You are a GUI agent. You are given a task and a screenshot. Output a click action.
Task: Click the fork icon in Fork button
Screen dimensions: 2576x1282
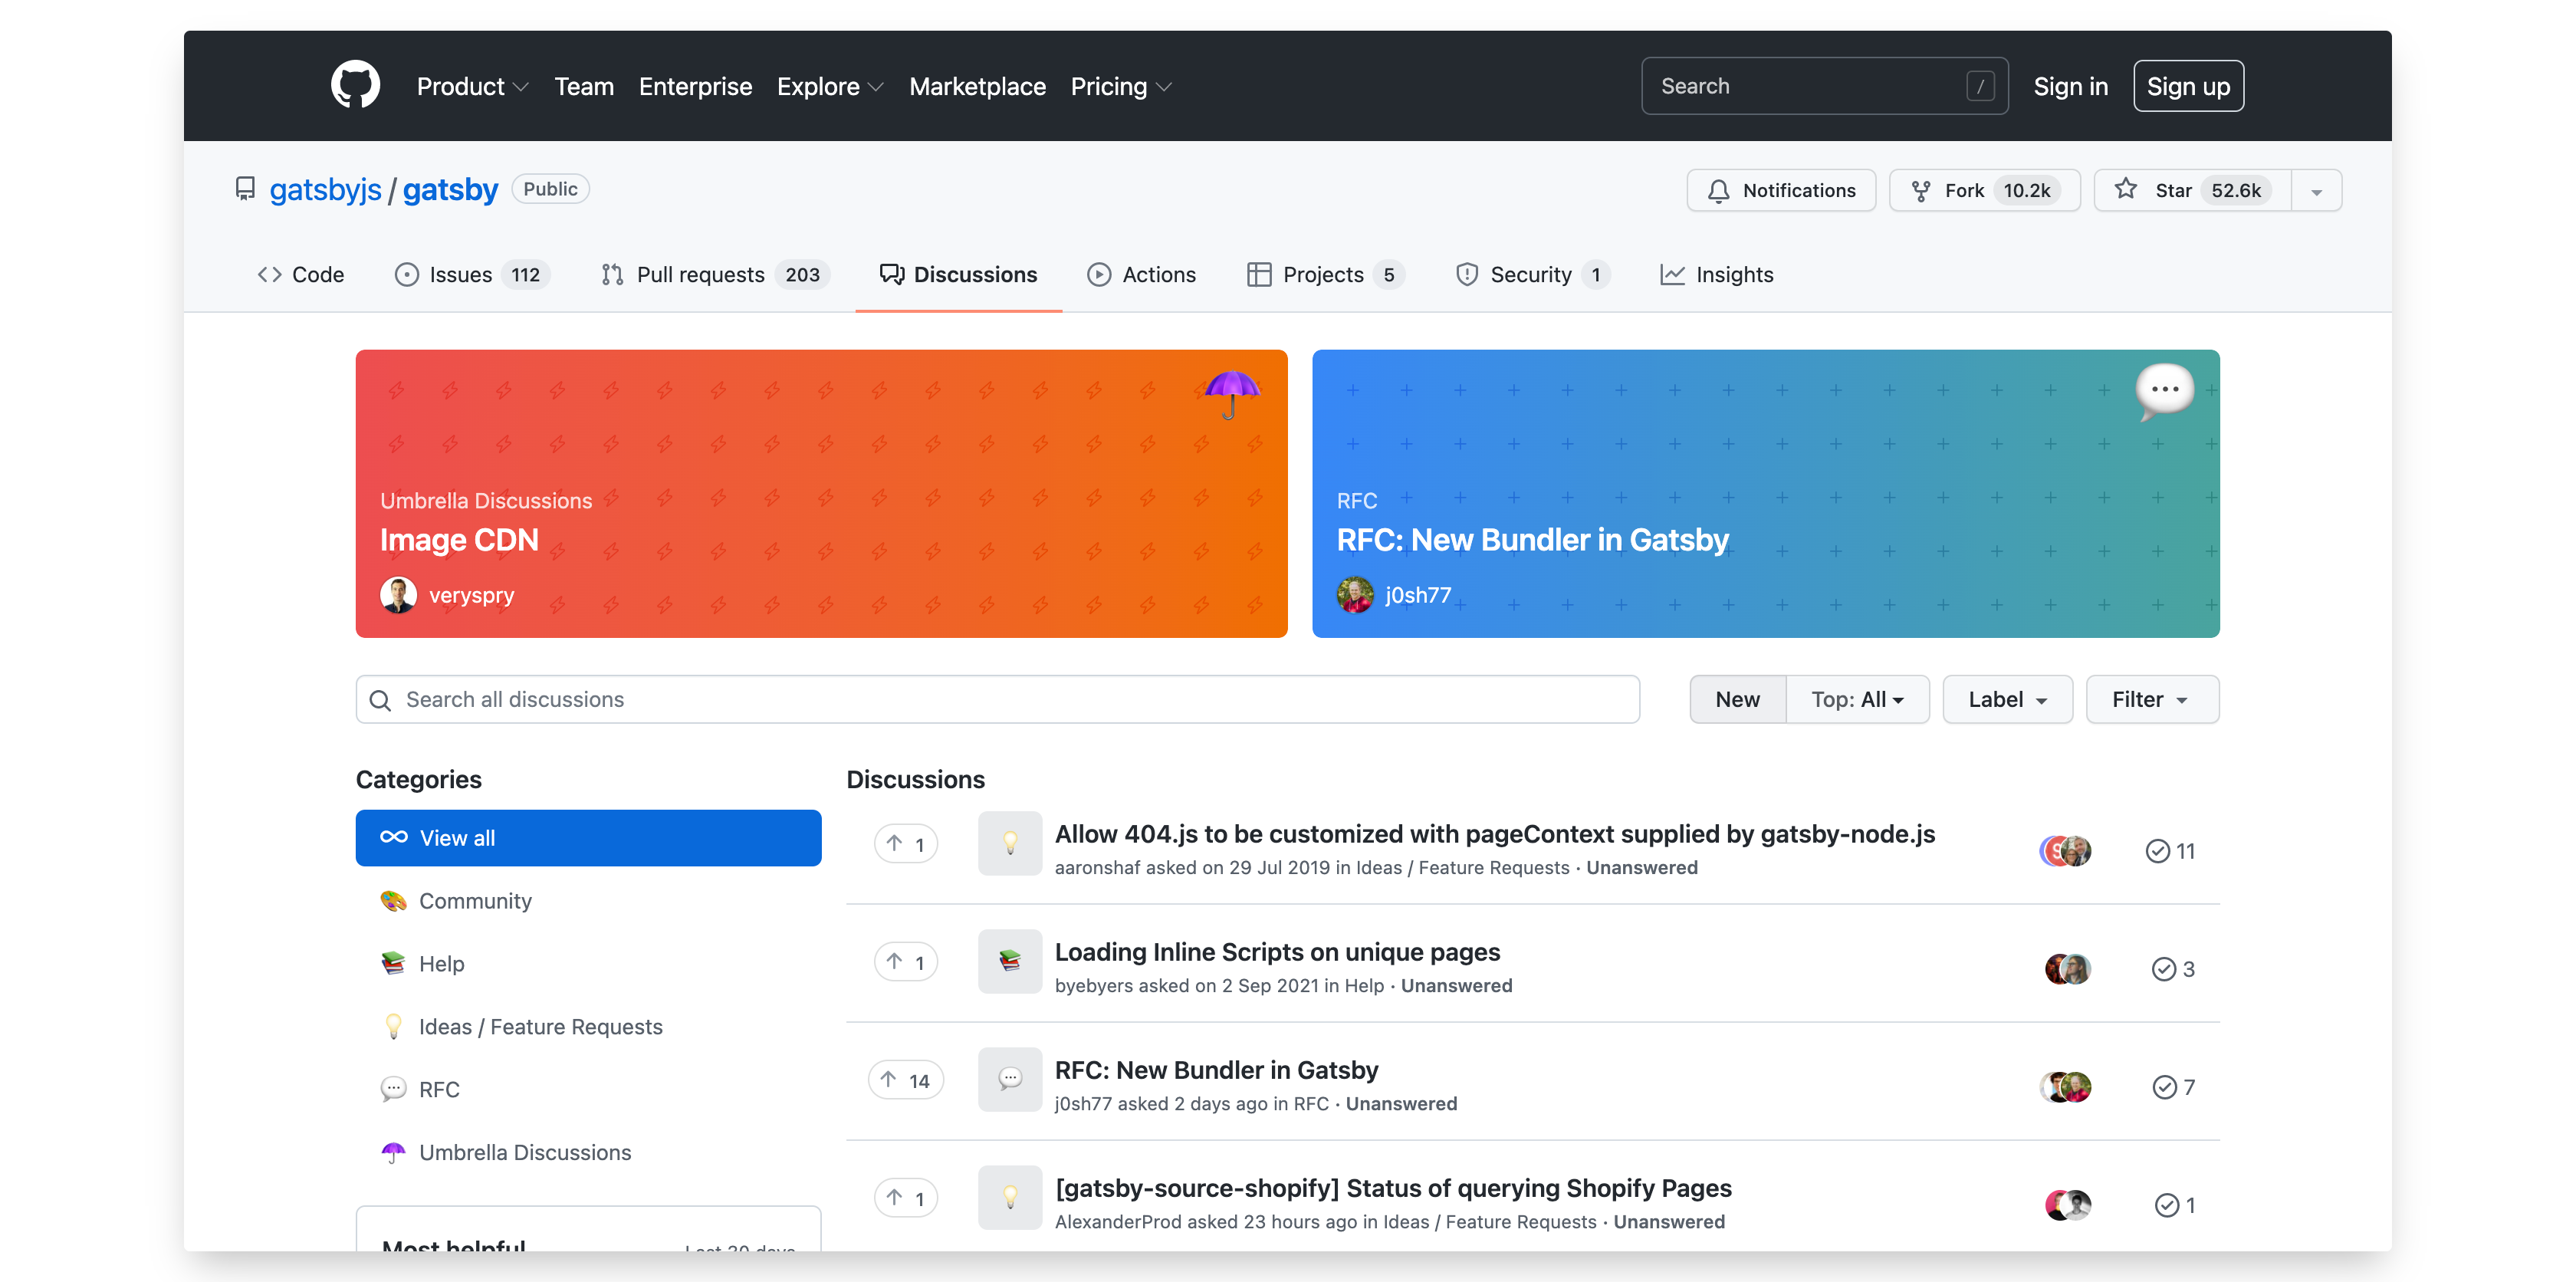pos(1921,190)
